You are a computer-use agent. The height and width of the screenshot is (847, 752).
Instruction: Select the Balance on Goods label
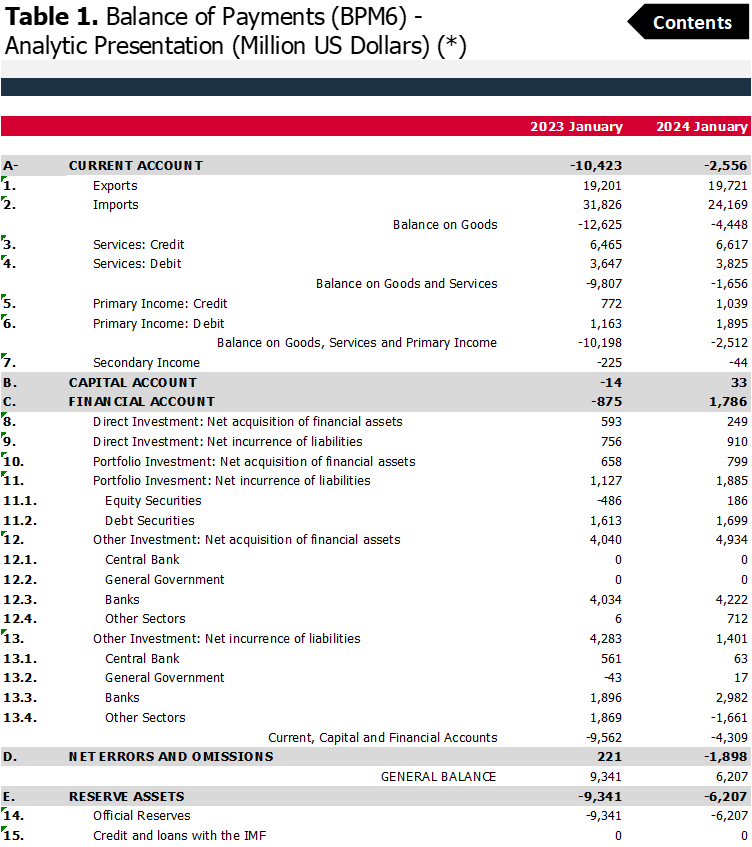[x=444, y=225]
